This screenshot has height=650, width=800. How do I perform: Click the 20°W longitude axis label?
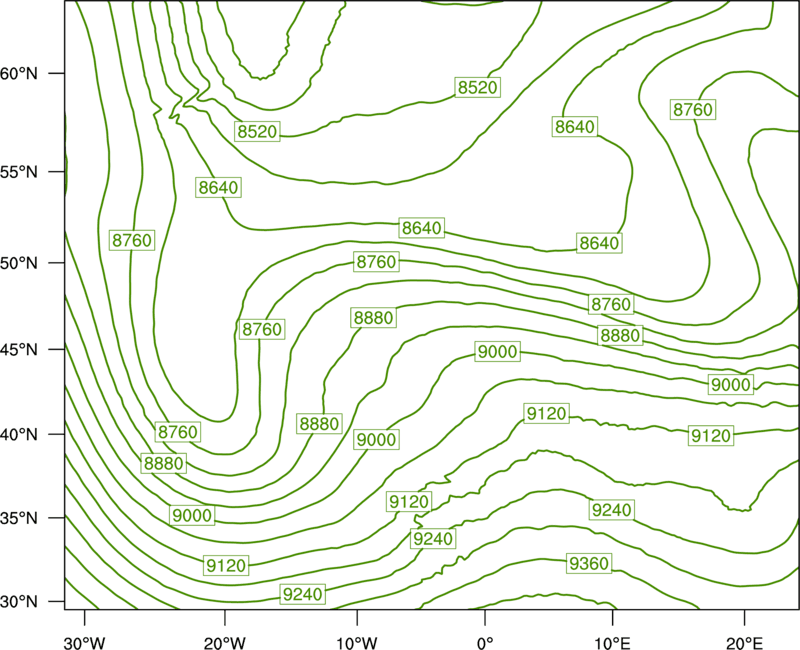point(224,643)
